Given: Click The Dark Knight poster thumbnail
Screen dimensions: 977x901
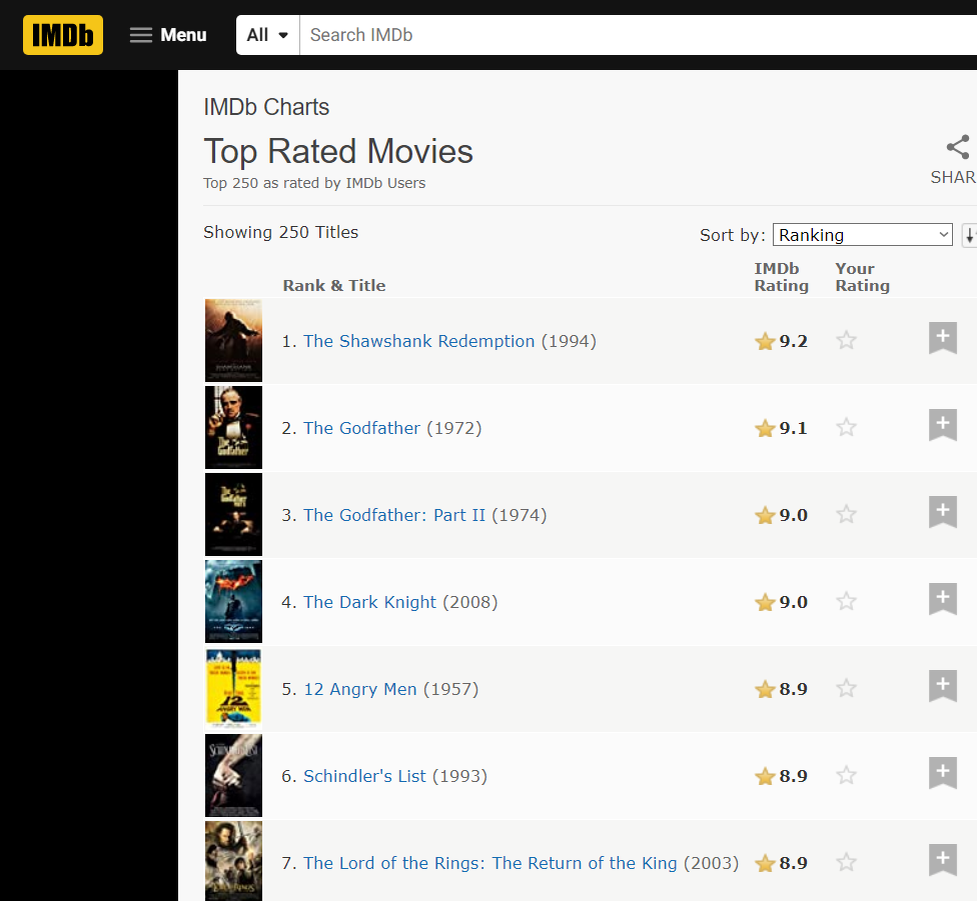Looking at the screenshot, I should [x=234, y=601].
